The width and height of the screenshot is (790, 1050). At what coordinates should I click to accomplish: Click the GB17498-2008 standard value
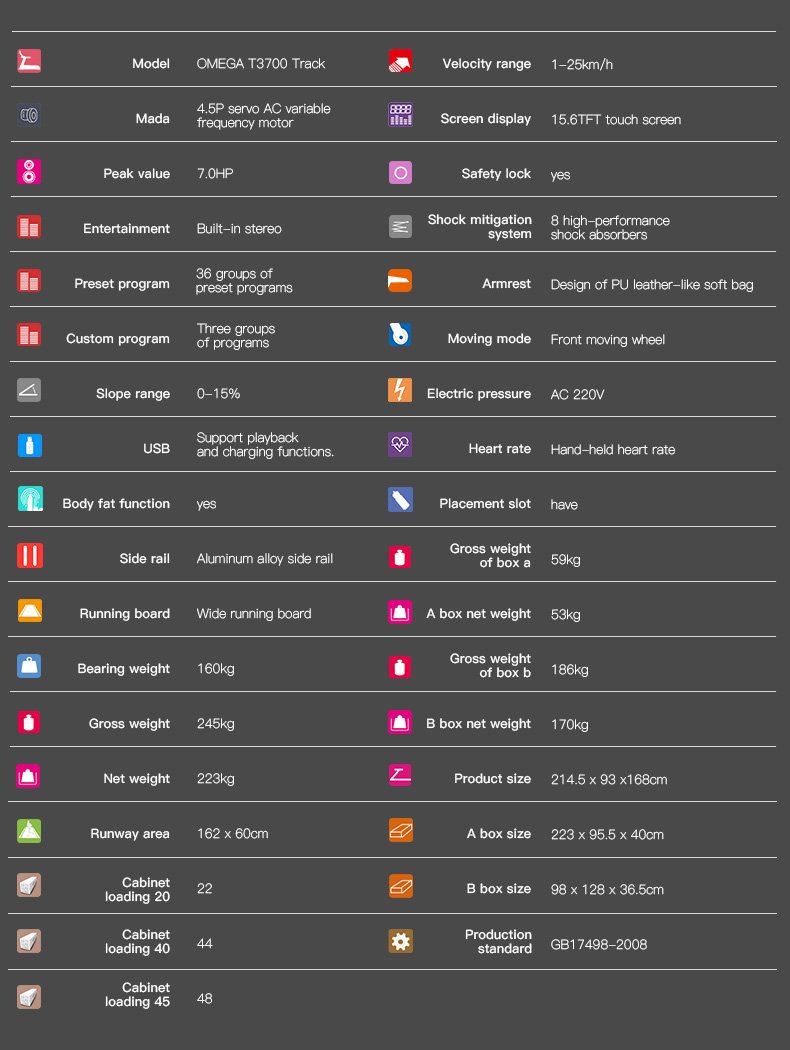[600, 944]
